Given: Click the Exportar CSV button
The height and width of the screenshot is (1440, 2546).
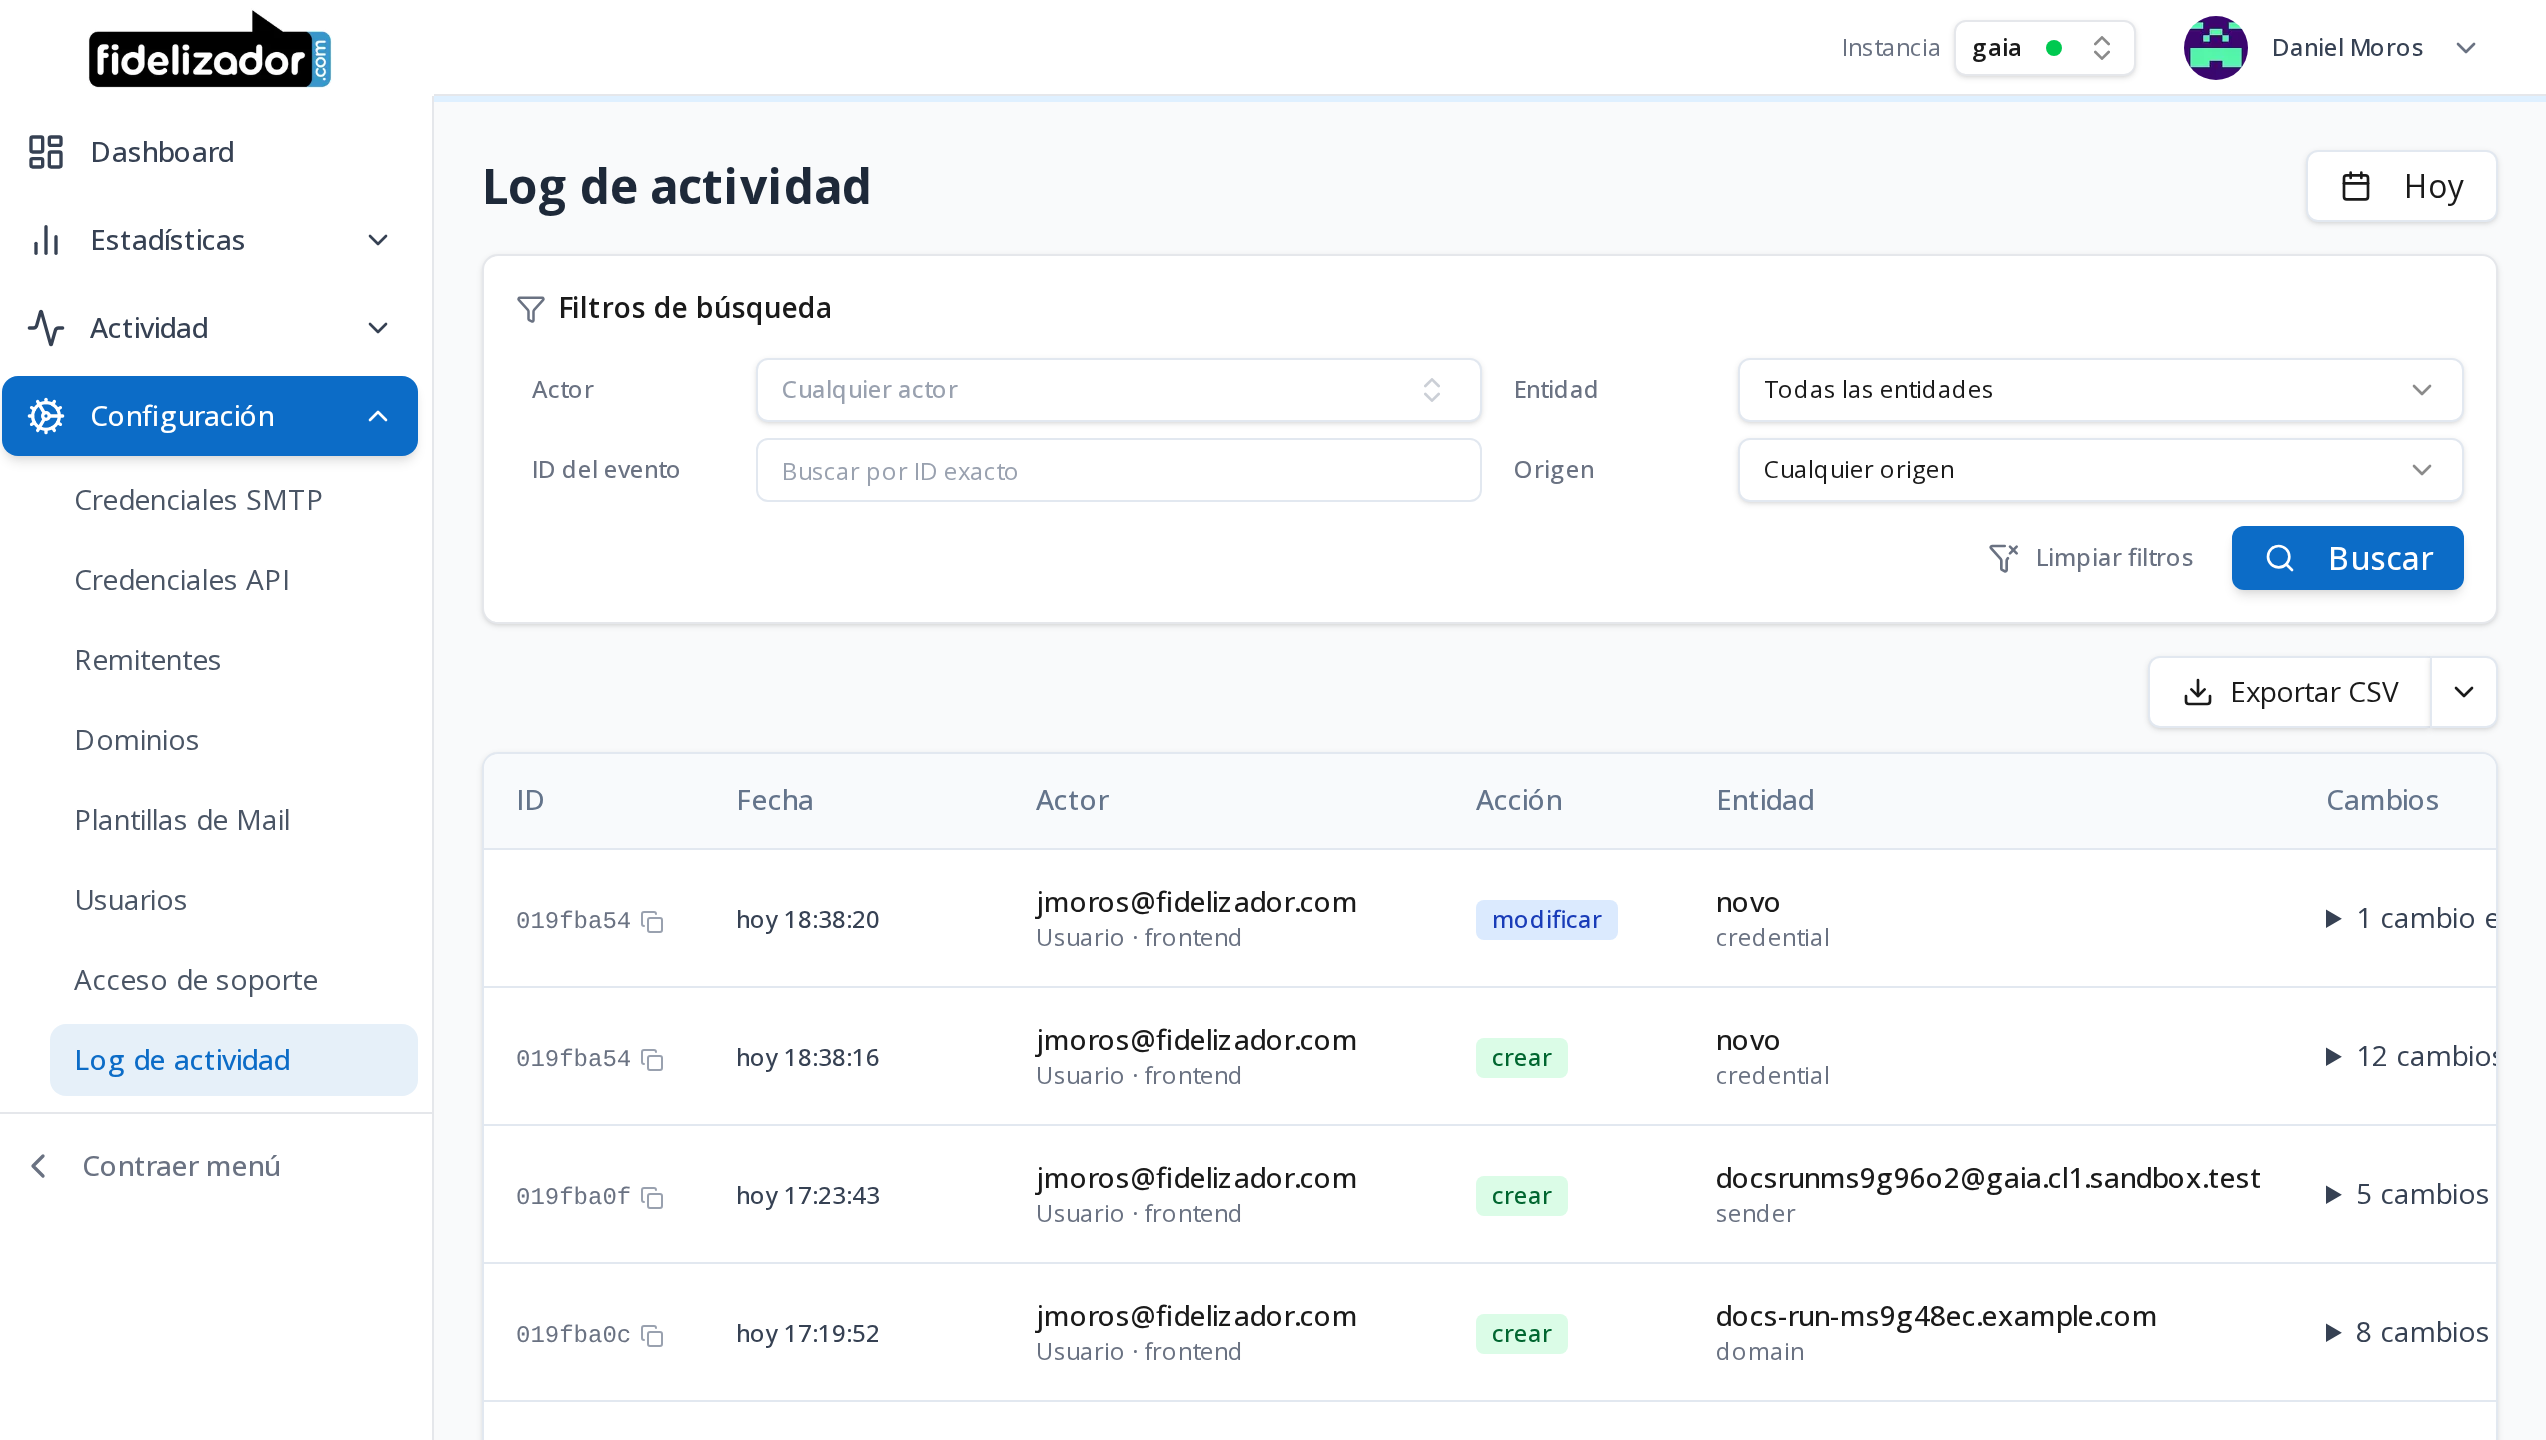Looking at the screenshot, I should click(x=2290, y=692).
